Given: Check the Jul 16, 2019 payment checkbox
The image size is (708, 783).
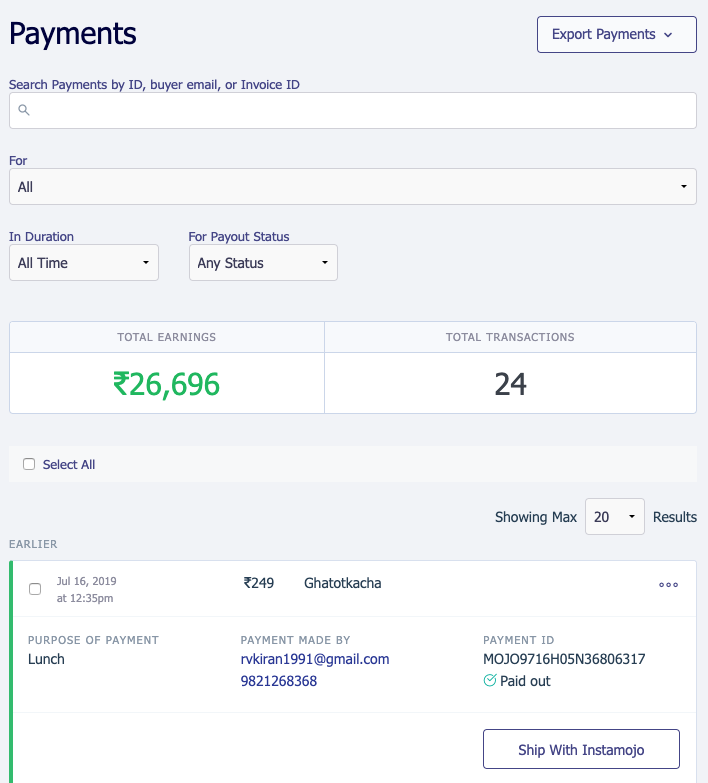Looking at the screenshot, I should (35, 589).
